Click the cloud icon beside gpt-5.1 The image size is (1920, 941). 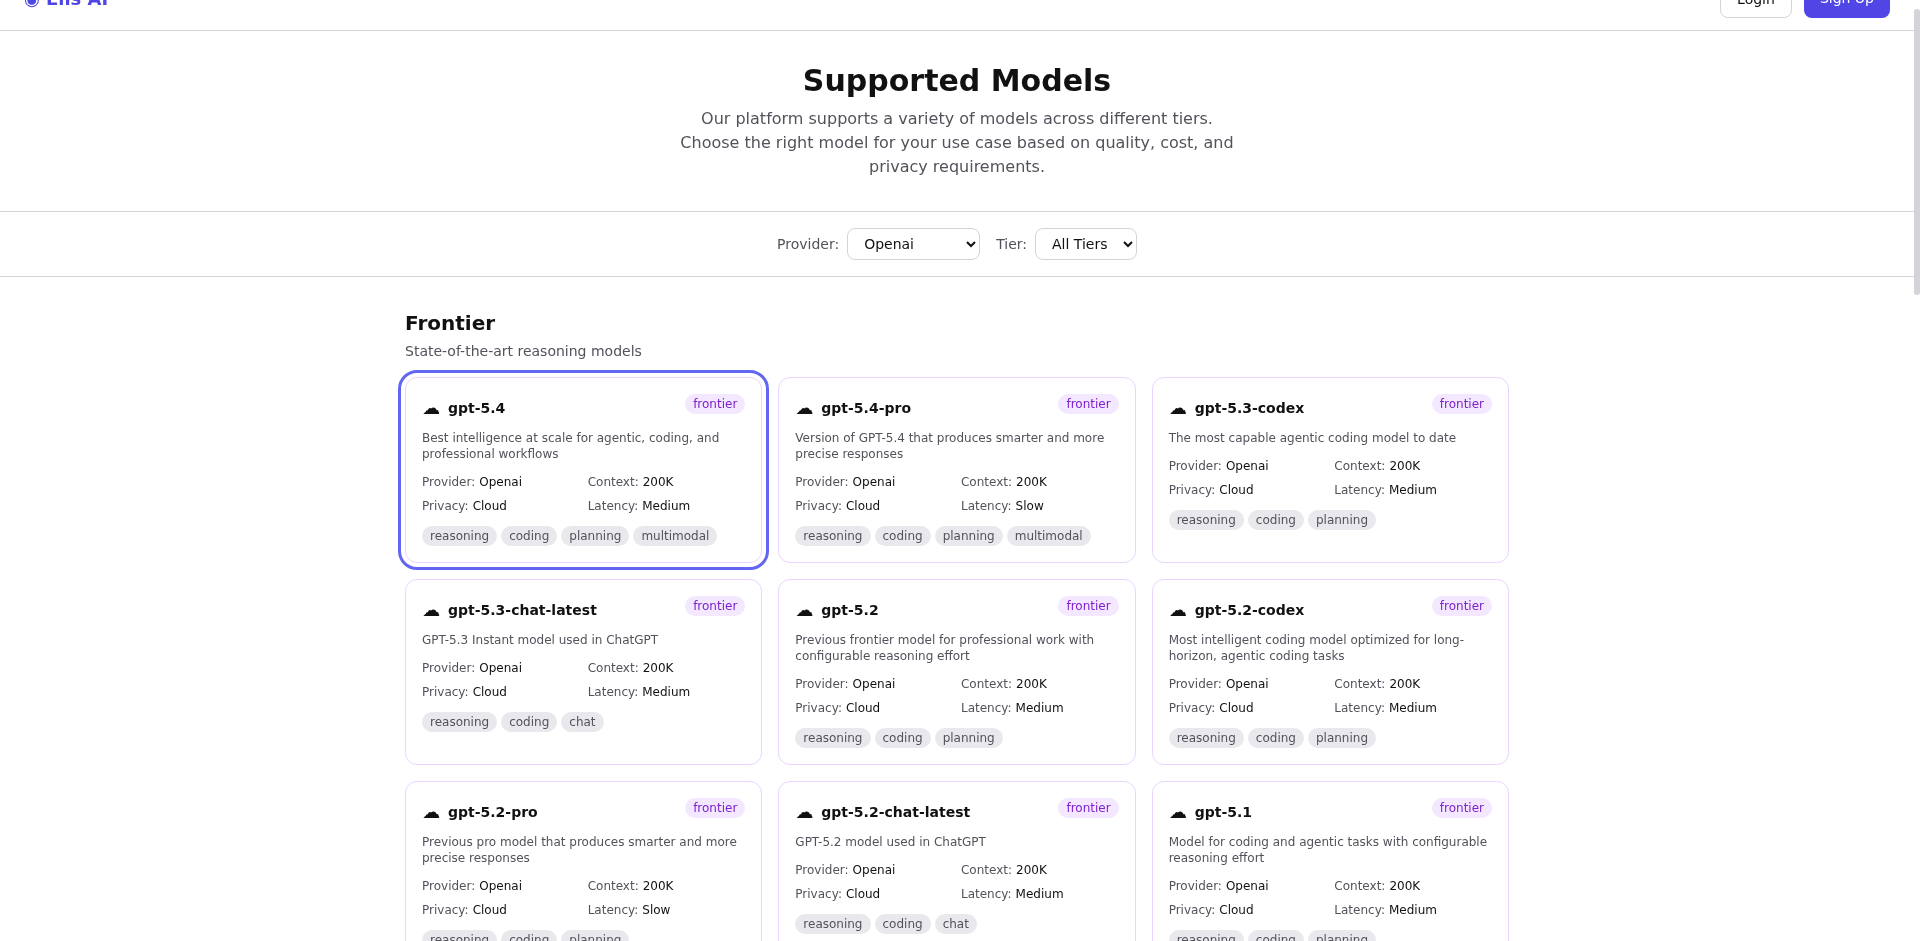coord(1178,813)
